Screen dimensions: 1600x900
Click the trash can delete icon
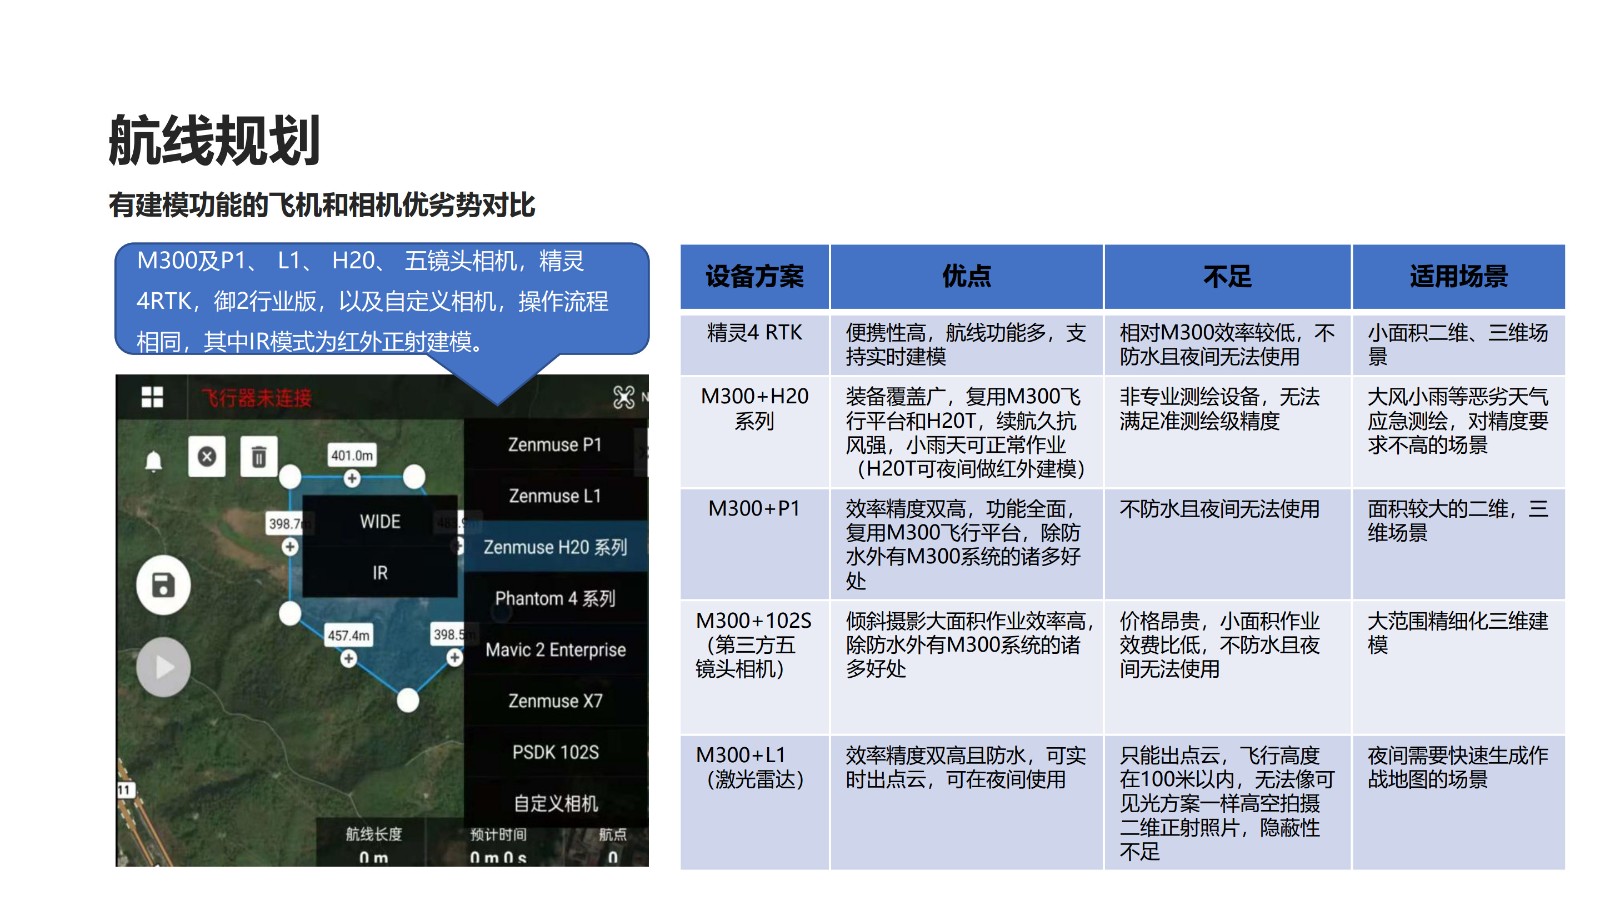(258, 457)
